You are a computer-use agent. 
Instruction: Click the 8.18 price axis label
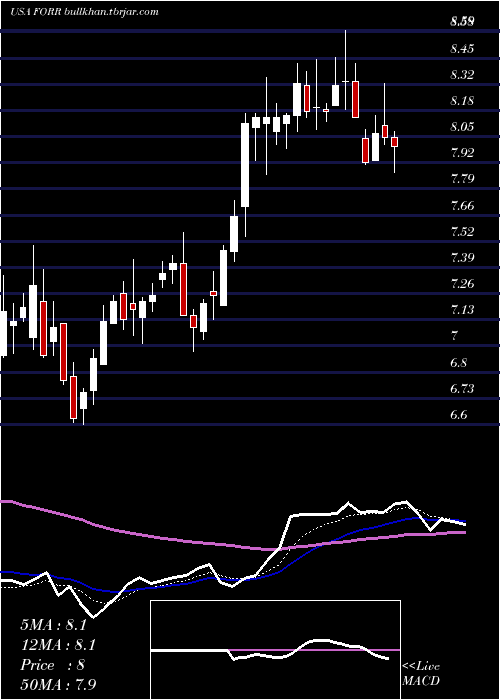462,101
